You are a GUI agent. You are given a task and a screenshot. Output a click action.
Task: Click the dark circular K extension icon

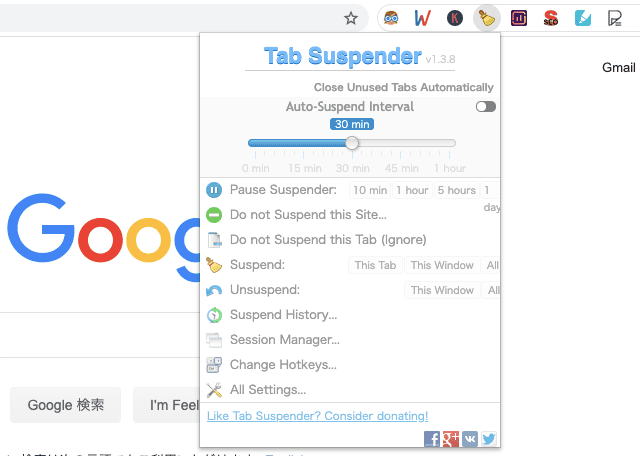(455, 18)
